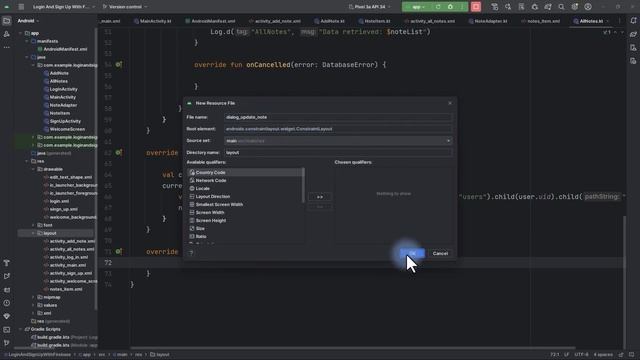Open the main menu hamburger icon
The image size is (640, 360).
[21, 7]
